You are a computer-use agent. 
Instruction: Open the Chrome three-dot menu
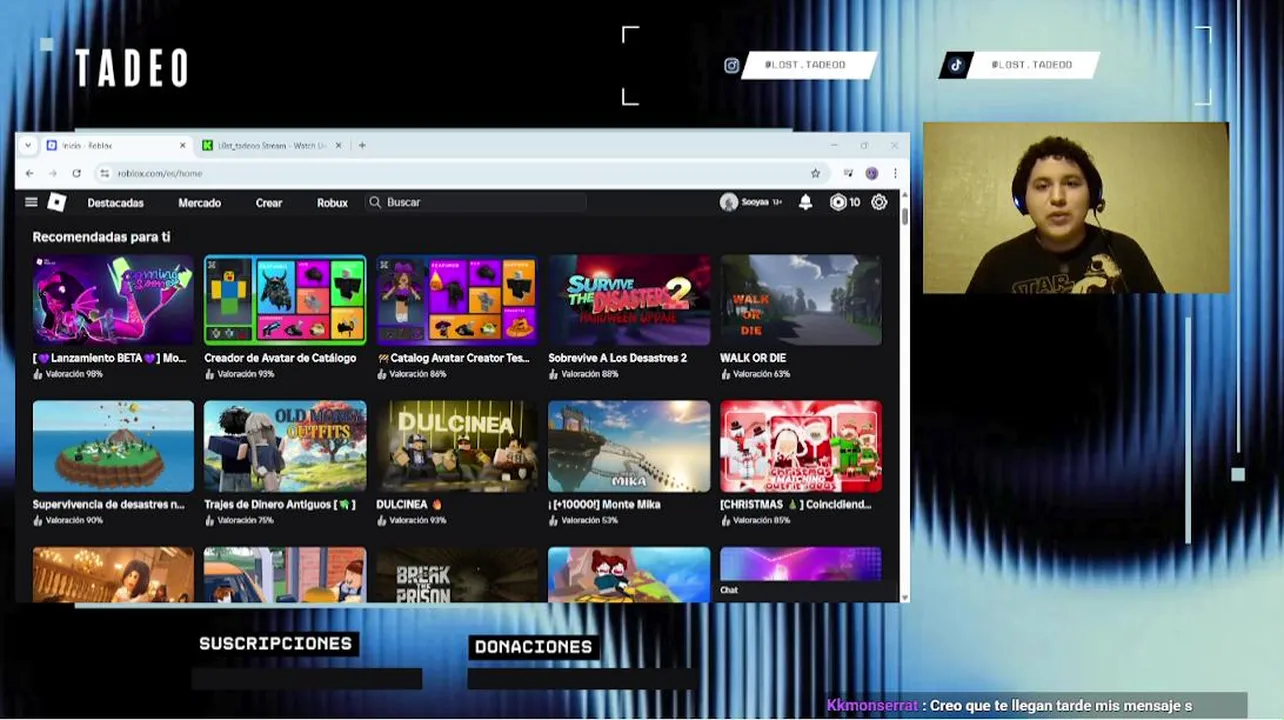[895, 173]
